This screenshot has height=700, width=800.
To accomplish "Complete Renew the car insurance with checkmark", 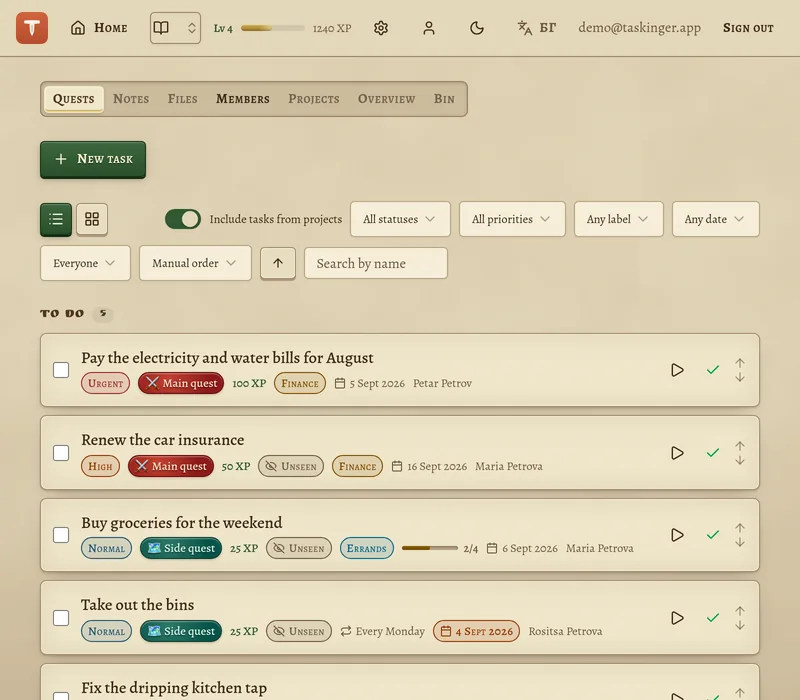I will (x=713, y=453).
